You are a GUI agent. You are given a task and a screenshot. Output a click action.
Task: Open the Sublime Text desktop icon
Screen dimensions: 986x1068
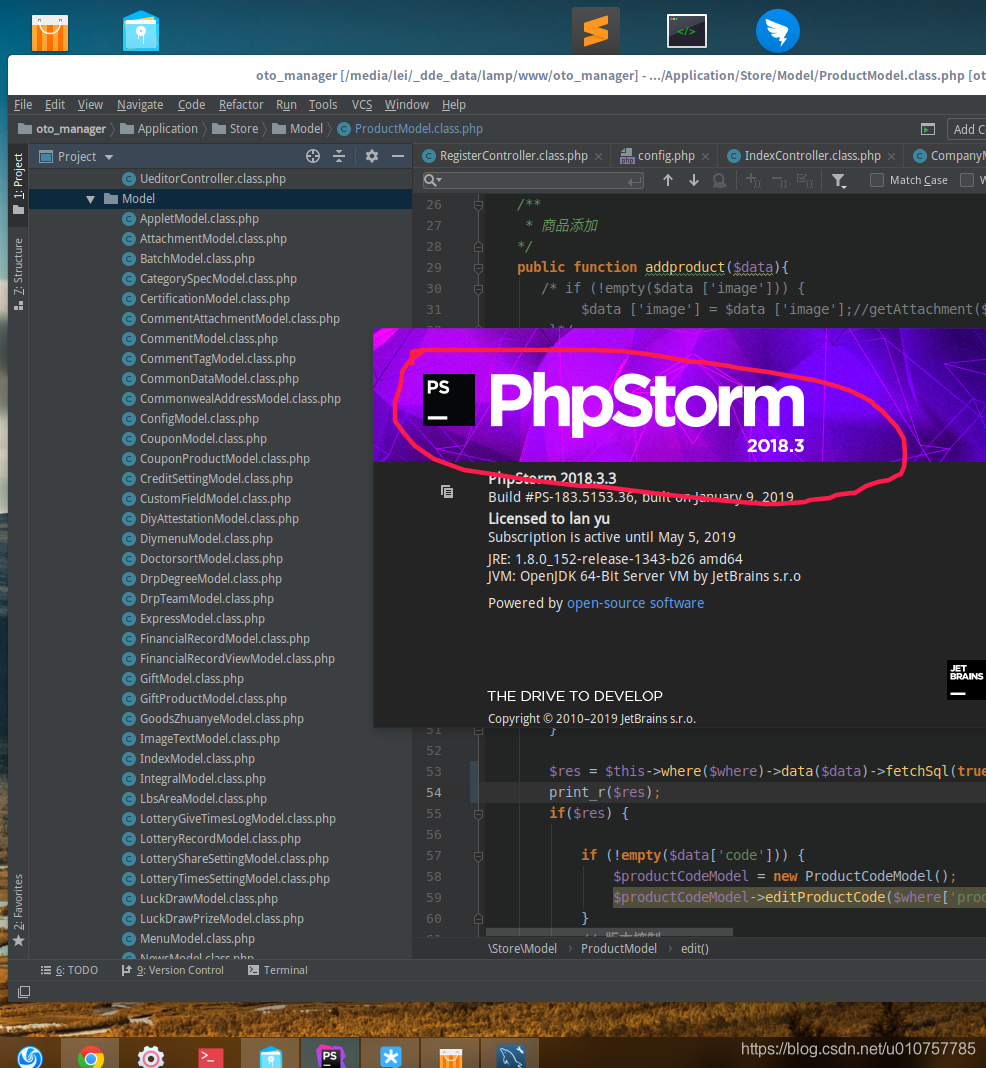click(596, 31)
